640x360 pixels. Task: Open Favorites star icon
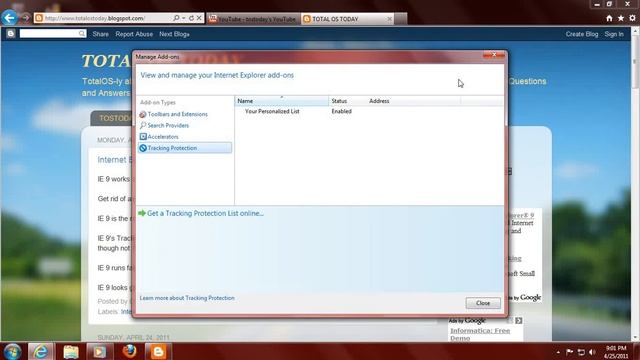point(621,18)
